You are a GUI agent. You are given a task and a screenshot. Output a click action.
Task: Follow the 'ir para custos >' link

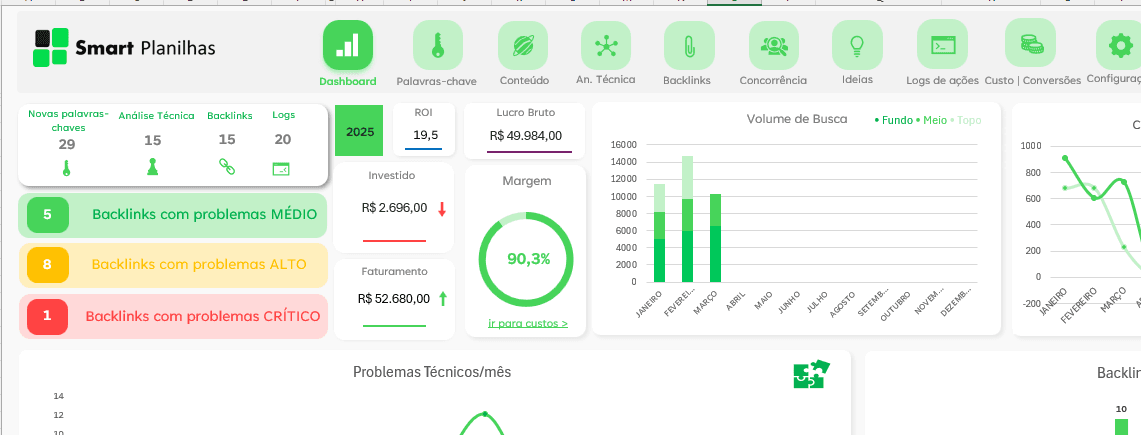click(527, 323)
